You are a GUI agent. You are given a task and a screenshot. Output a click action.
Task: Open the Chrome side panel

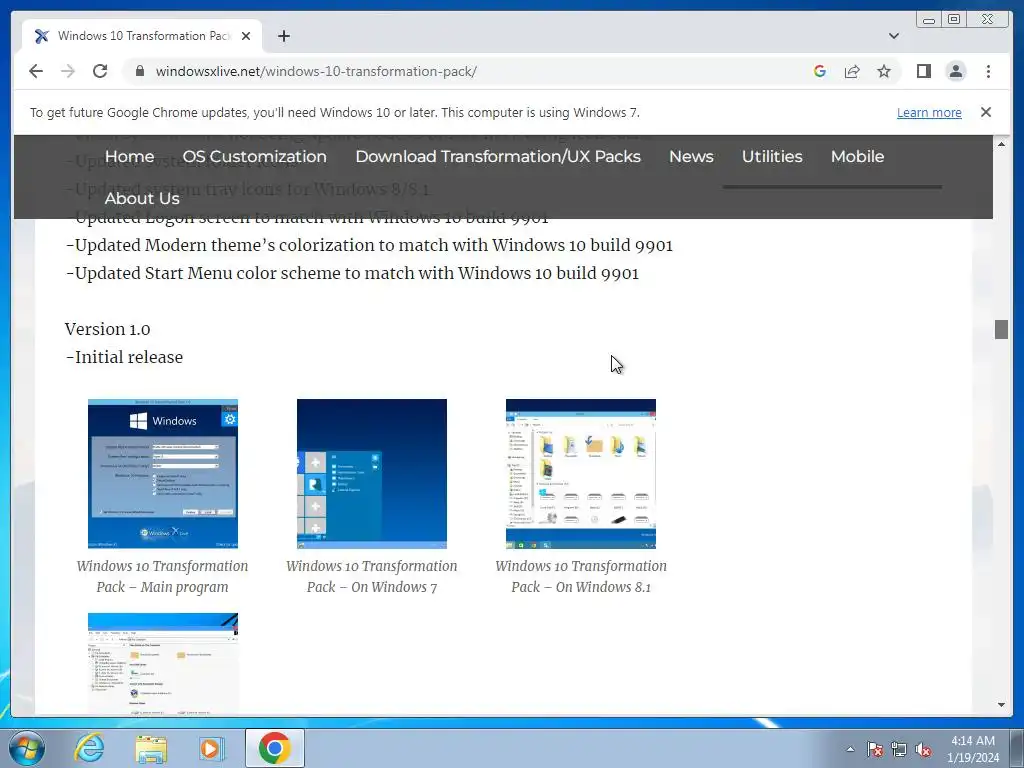pyautogui.click(x=923, y=71)
